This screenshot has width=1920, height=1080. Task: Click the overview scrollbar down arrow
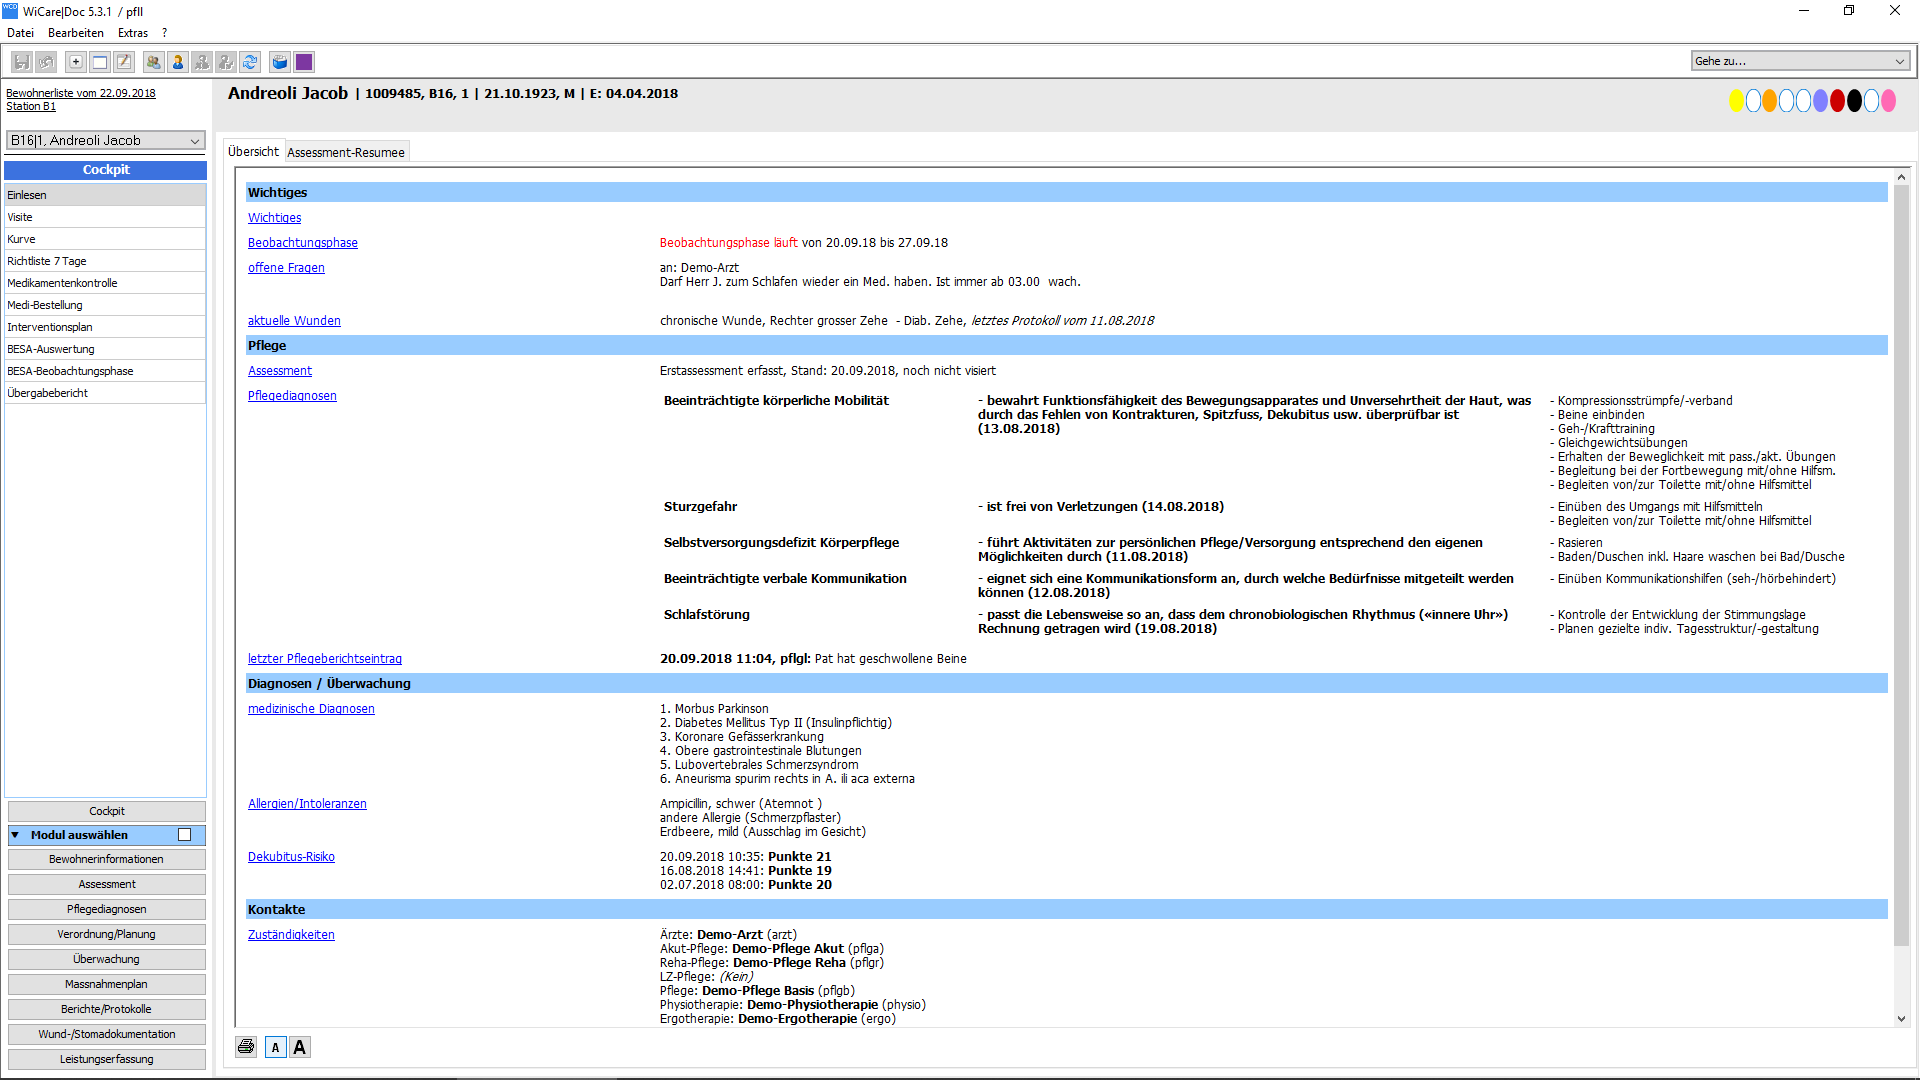coord(1901,1019)
